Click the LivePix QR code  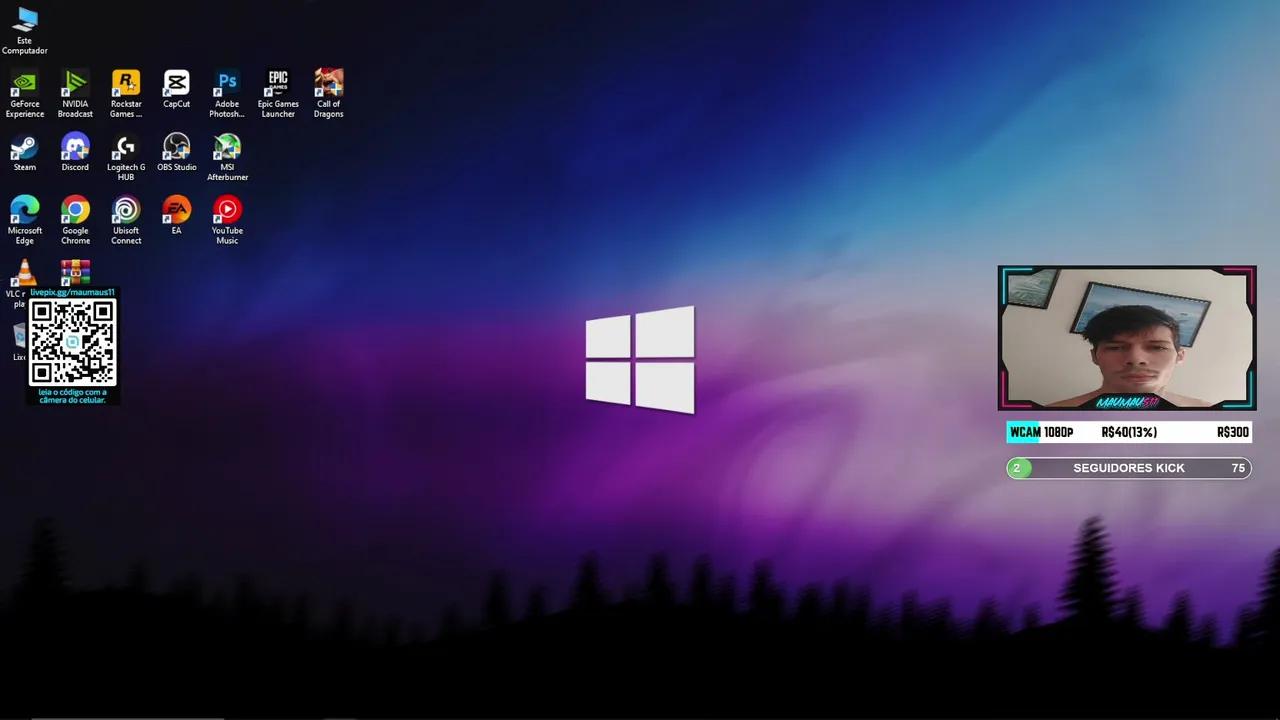72,342
